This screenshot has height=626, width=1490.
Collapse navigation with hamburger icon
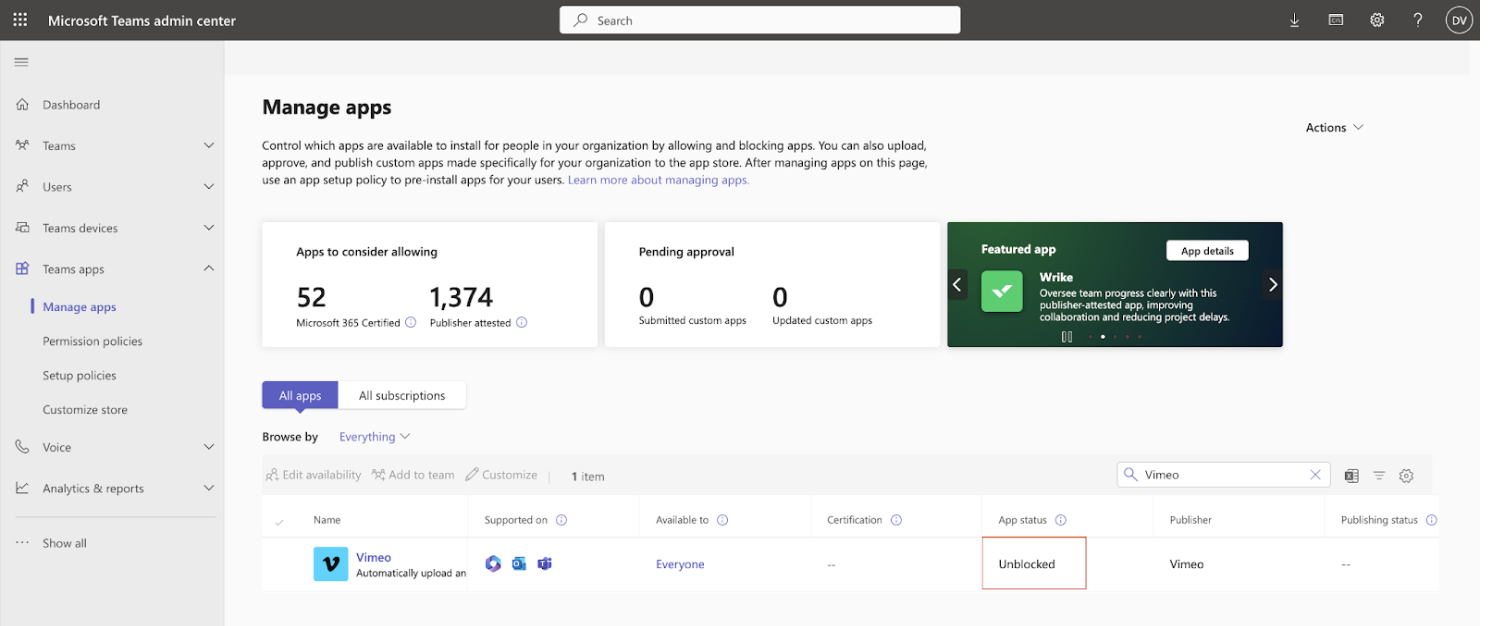(x=21, y=62)
